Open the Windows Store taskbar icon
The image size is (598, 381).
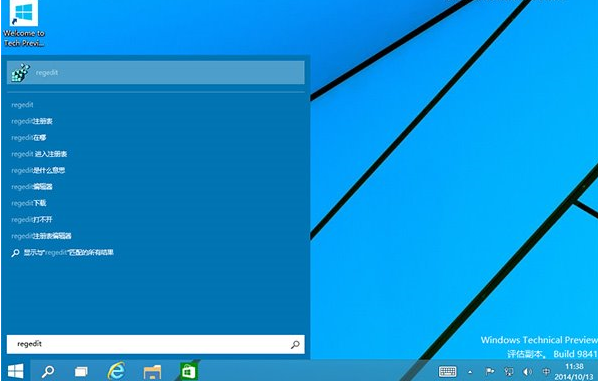pyautogui.click(x=188, y=371)
